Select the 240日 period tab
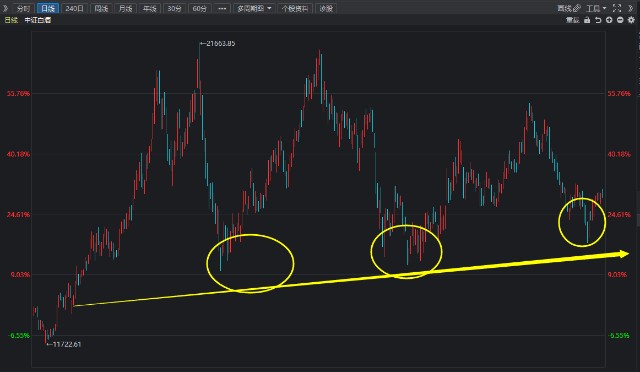The height and width of the screenshot is (372, 640). pyautogui.click(x=74, y=8)
